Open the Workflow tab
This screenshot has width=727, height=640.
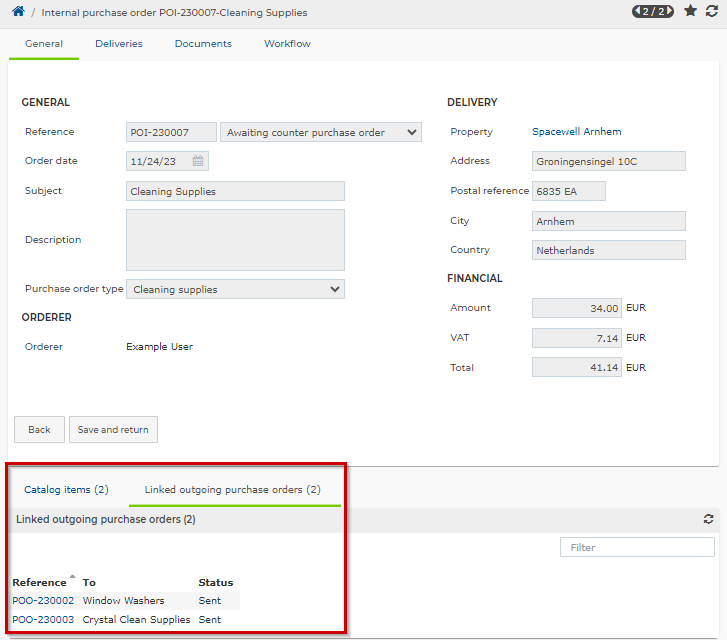click(287, 44)
